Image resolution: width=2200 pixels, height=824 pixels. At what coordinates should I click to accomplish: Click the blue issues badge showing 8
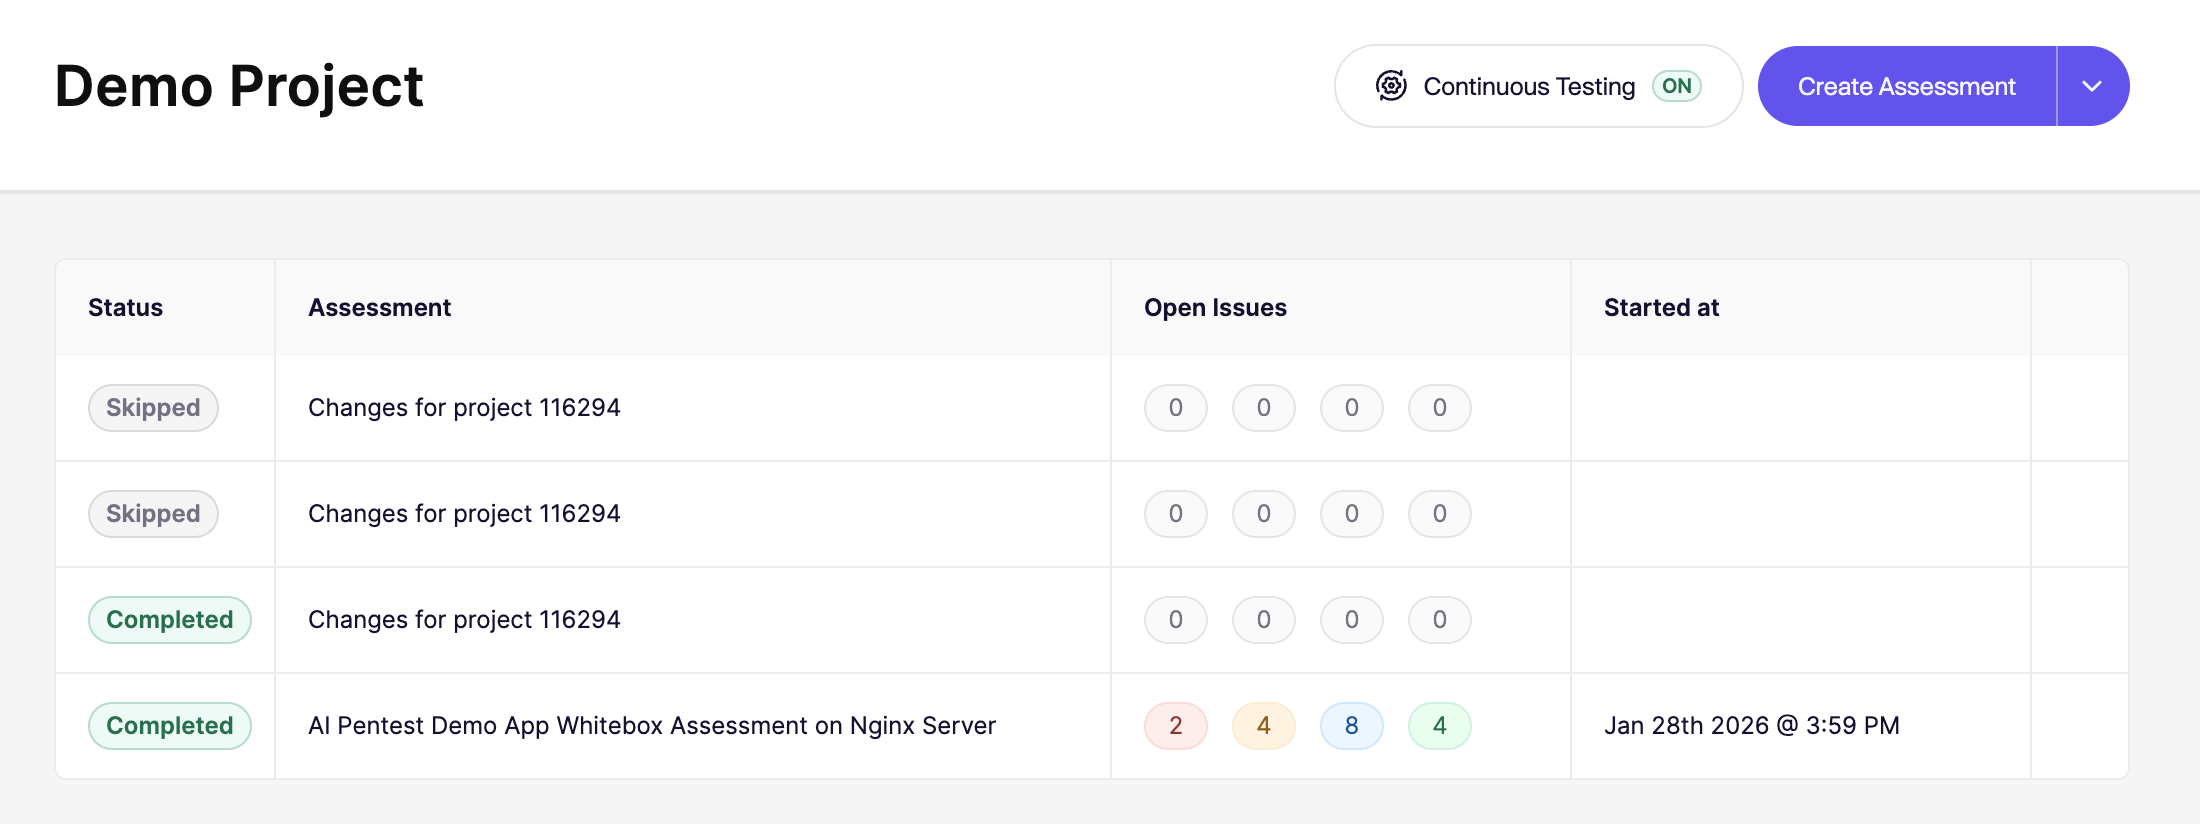(1351, 726)
